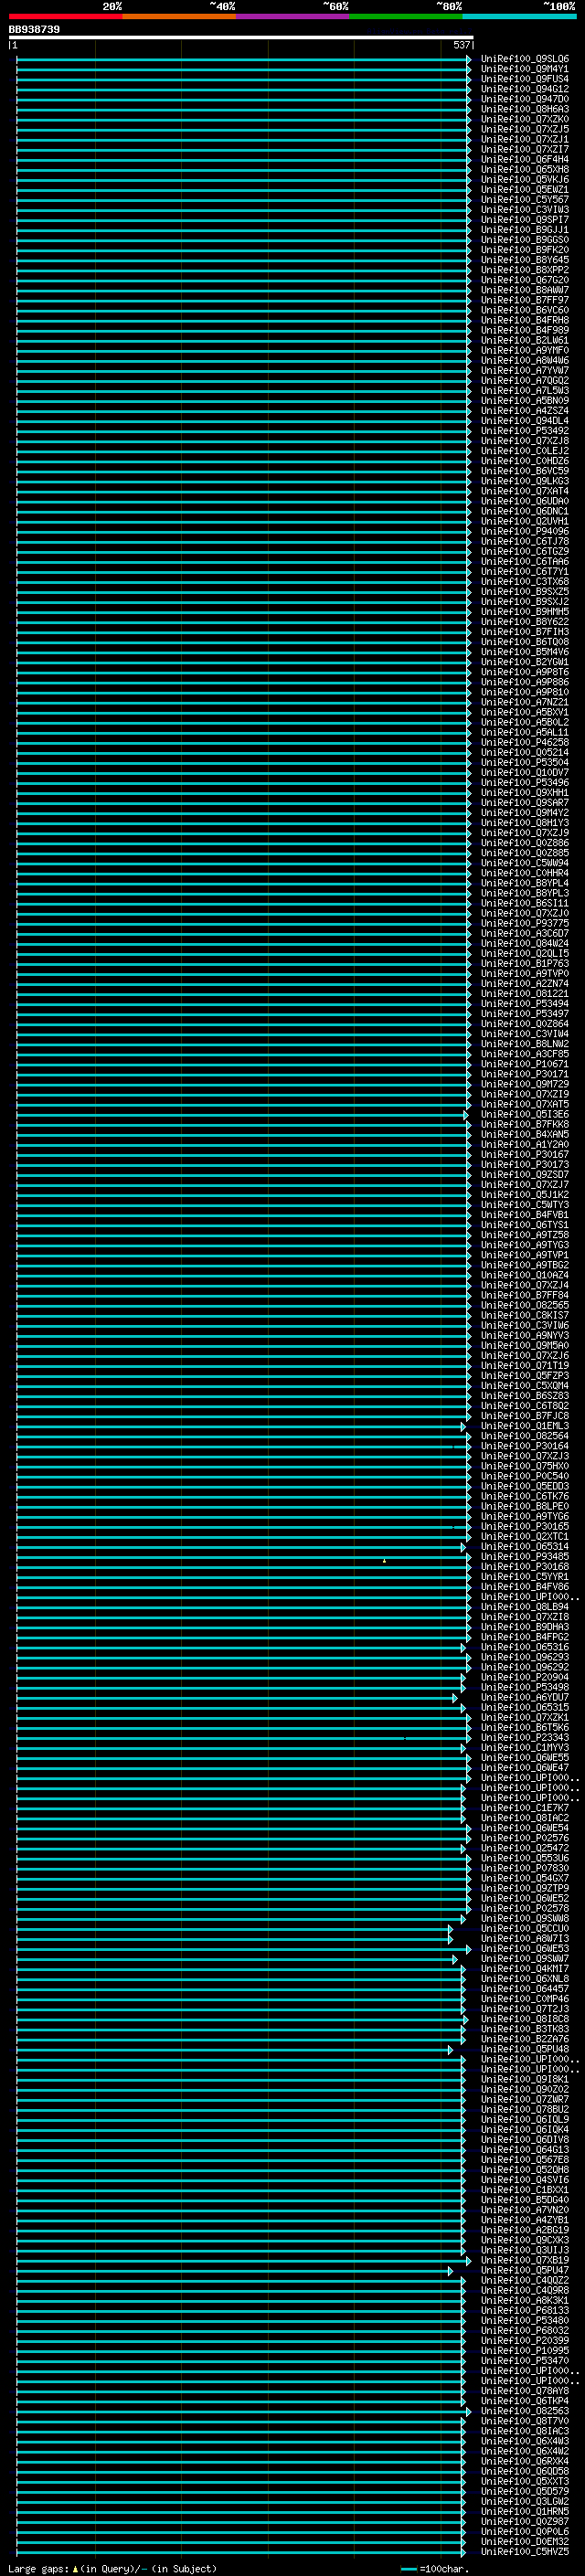This screenshot has height=2576, width=585.
Task: Open the hit UniRef100_C5Y567
Action: point(524,200)
